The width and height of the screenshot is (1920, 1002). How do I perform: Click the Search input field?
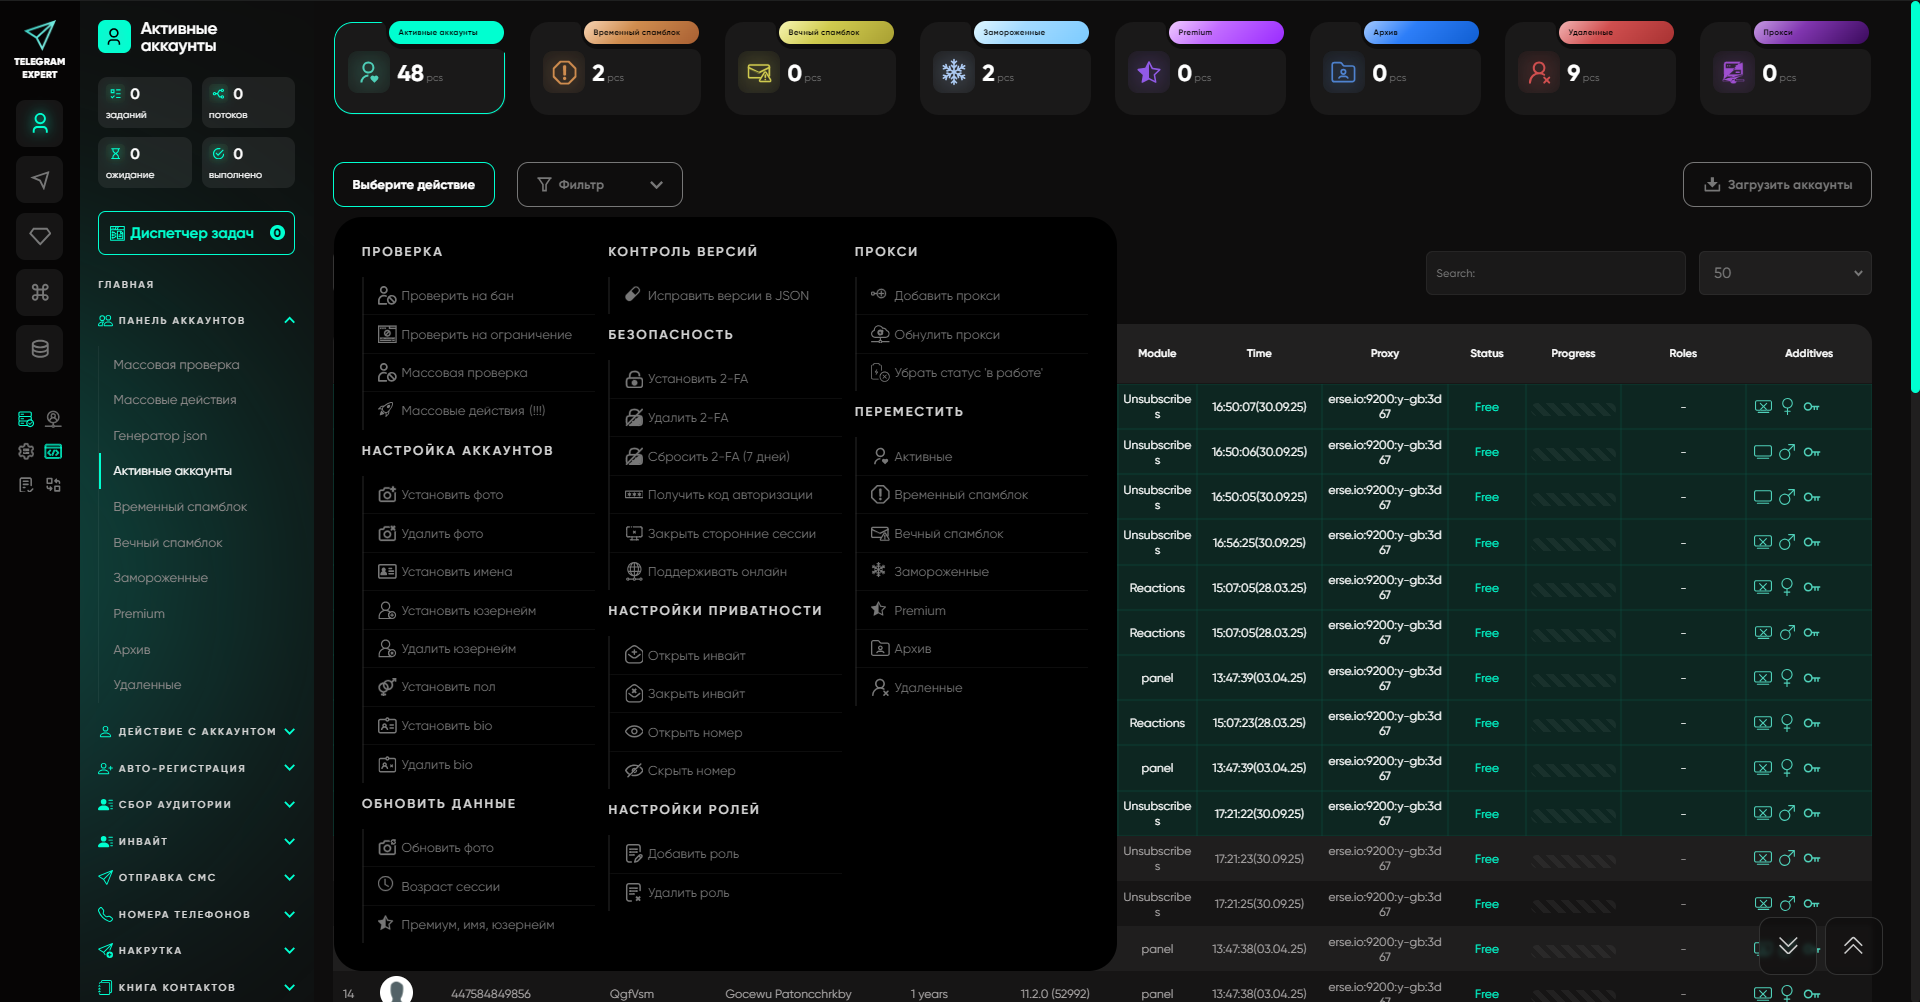click(1555, 273)
